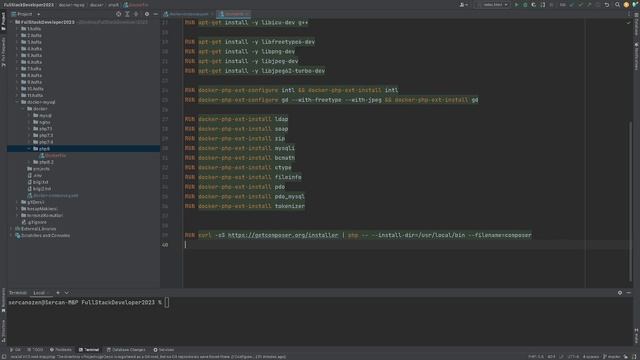This screenshot has width=640, height=360.
Task: Select the Dockerfile in php8 folder
Action: click(x=53, y=156)
